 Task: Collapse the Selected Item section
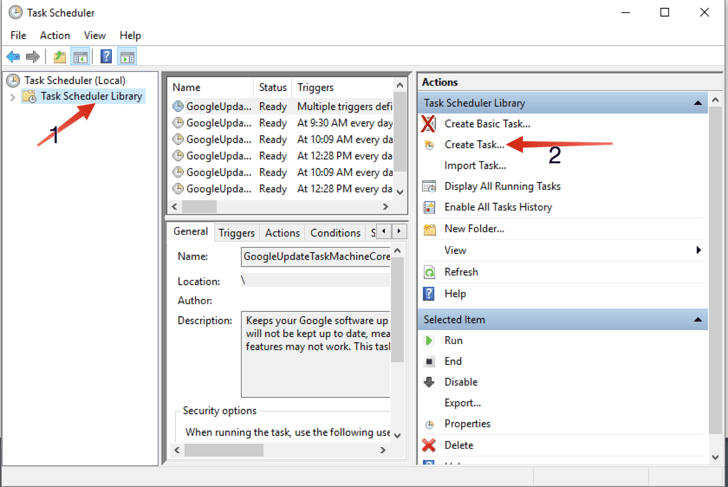tap(698, 319)
